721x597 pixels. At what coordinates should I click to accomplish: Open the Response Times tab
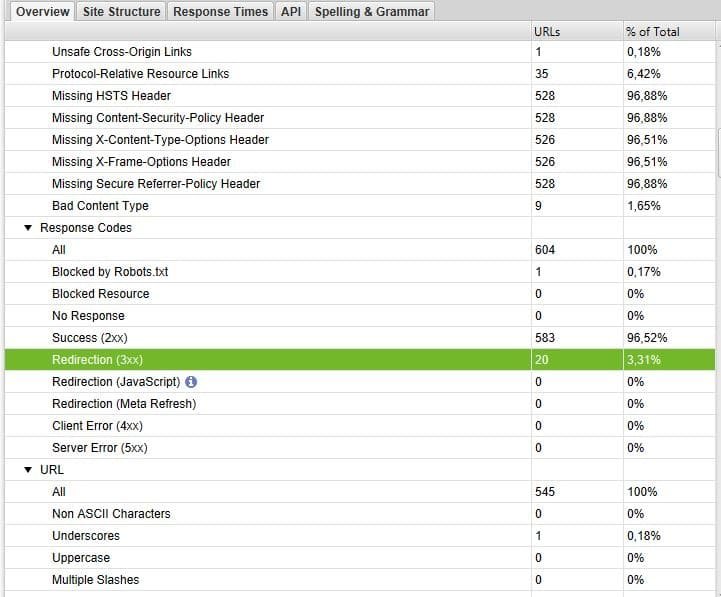(x=220, y=12)
